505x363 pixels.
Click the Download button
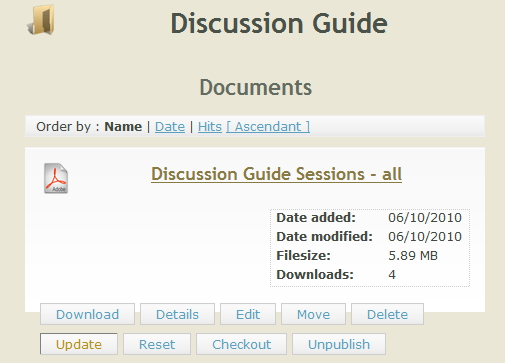pos(87,314)
